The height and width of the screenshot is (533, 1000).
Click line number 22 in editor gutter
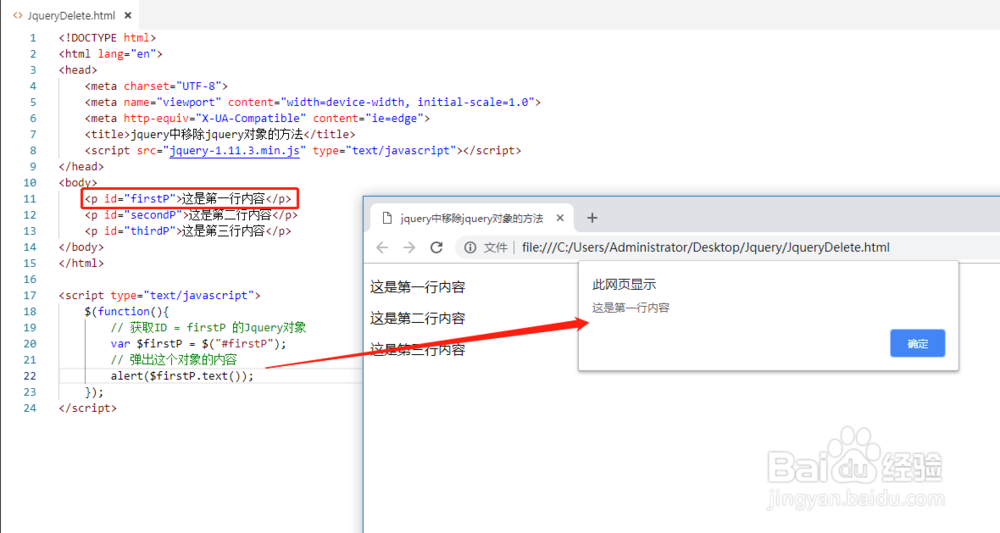30,376
